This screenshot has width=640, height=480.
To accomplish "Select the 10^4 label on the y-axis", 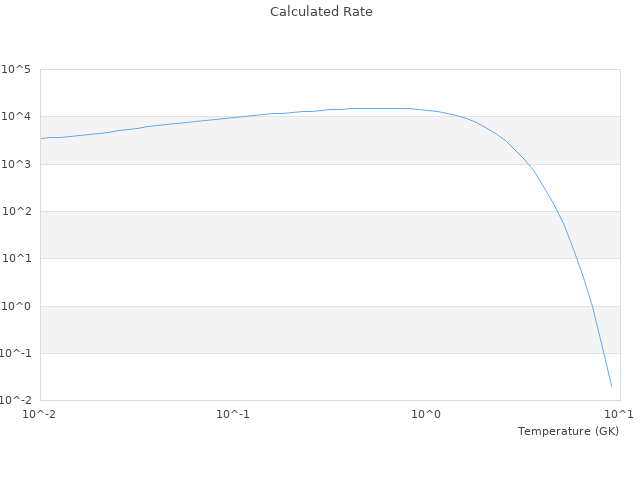I will click(x=16, y=117).
